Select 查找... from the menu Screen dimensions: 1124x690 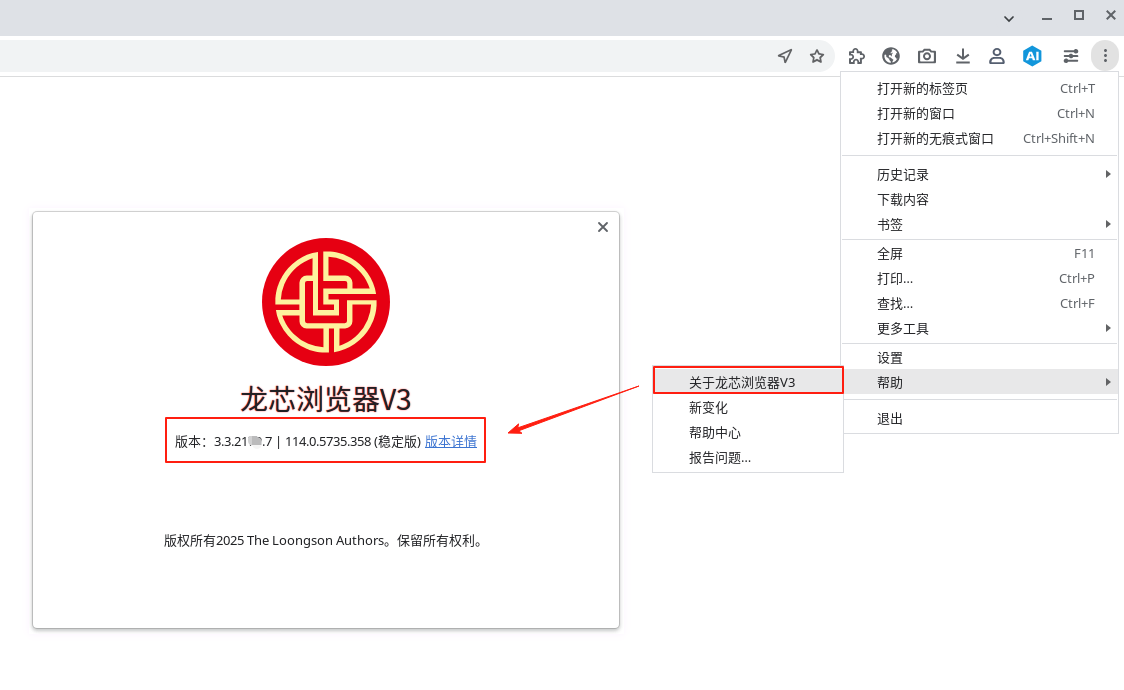[980, 304]
